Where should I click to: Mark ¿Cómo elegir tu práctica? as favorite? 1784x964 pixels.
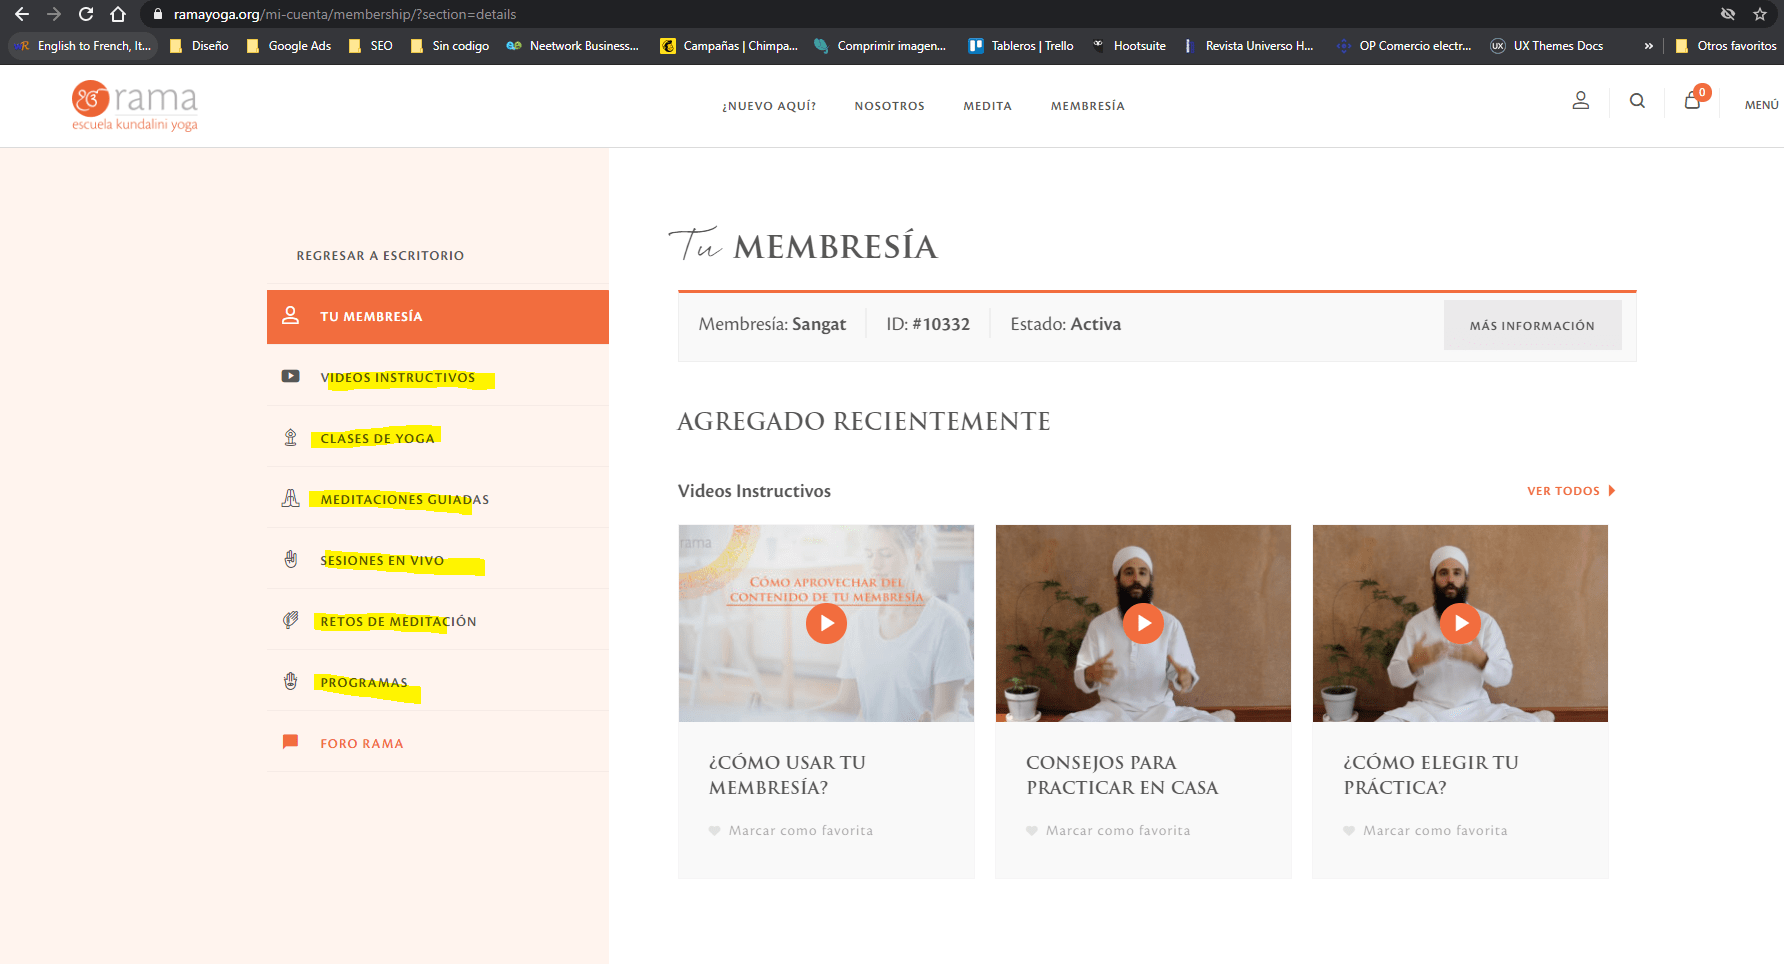1425,831
